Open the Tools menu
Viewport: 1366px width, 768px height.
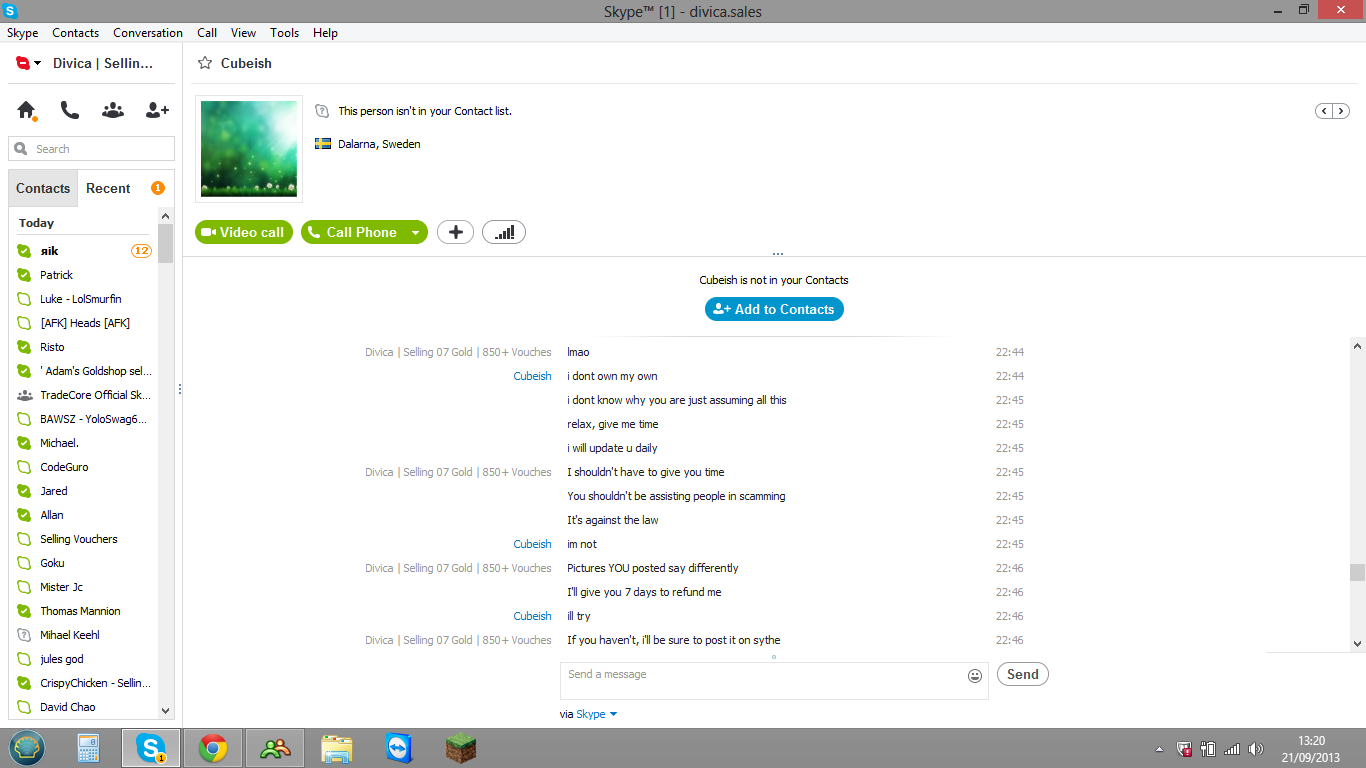pos(285,32)
